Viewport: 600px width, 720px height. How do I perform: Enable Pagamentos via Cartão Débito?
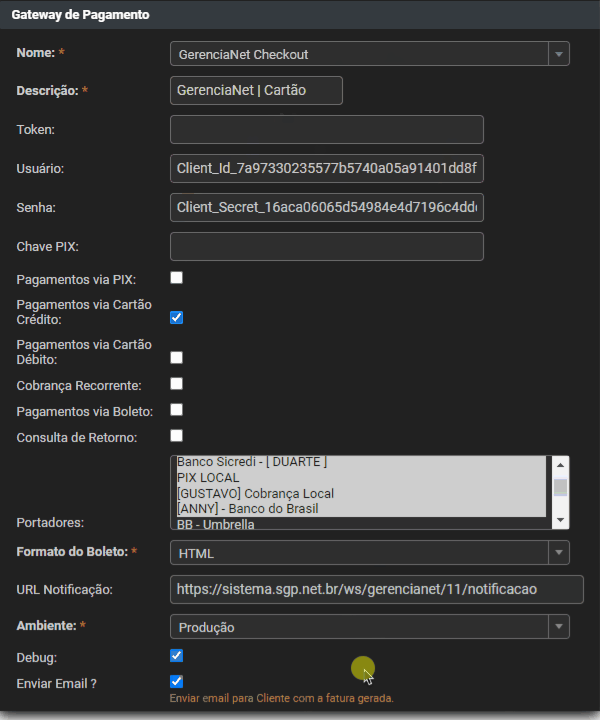pos(176,357)
